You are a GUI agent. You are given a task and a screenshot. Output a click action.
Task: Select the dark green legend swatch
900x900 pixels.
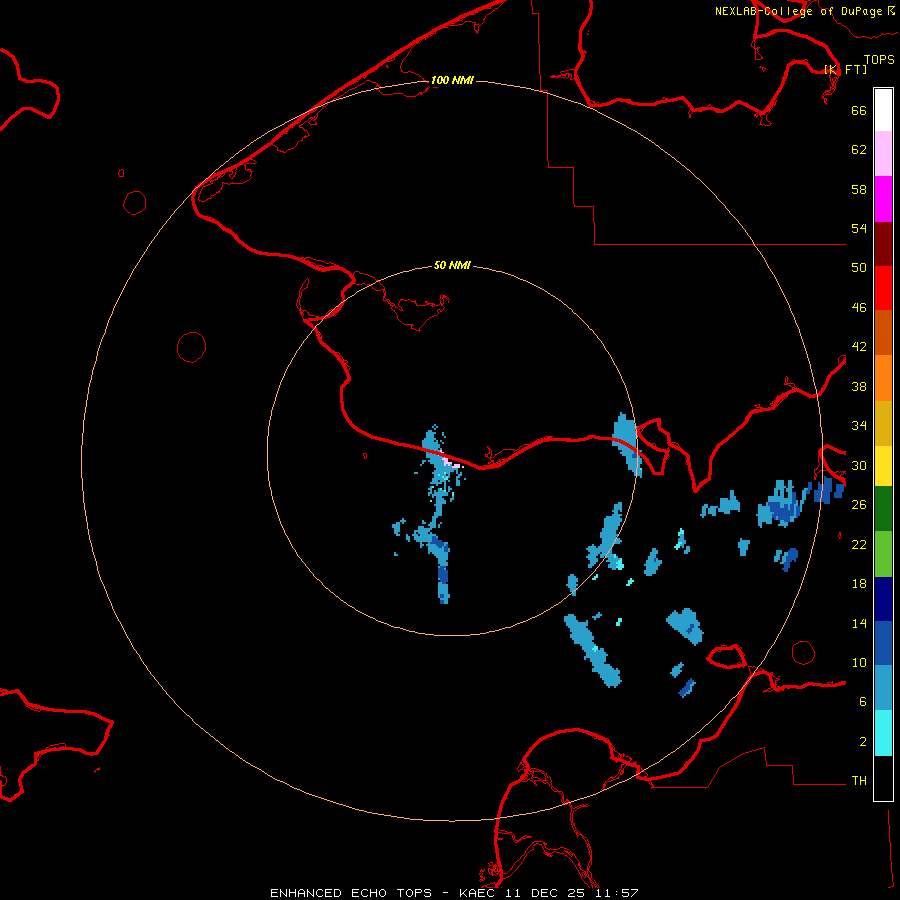[883, 509]
